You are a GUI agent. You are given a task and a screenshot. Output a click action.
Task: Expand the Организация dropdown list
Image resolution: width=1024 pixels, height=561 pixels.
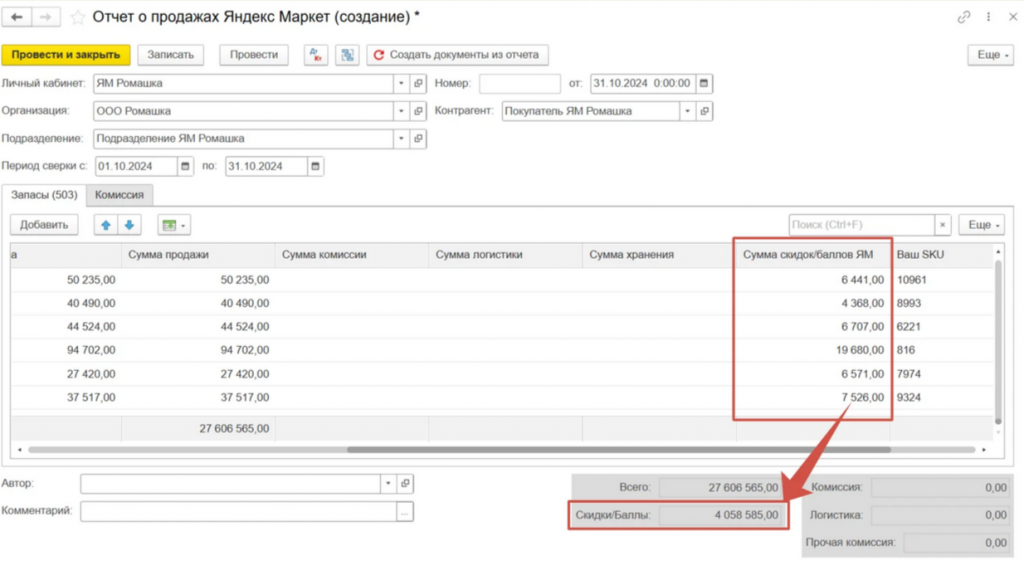coord(401,111)
